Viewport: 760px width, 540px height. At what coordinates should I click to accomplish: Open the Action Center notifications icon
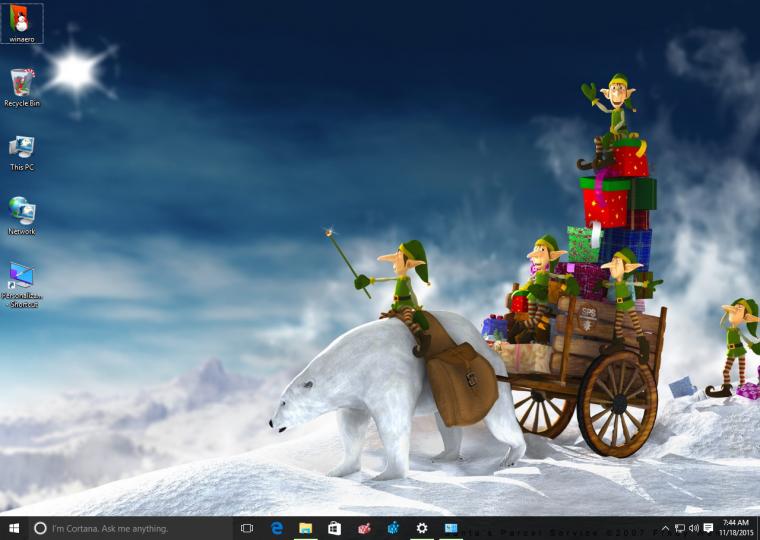coord(708,528)
